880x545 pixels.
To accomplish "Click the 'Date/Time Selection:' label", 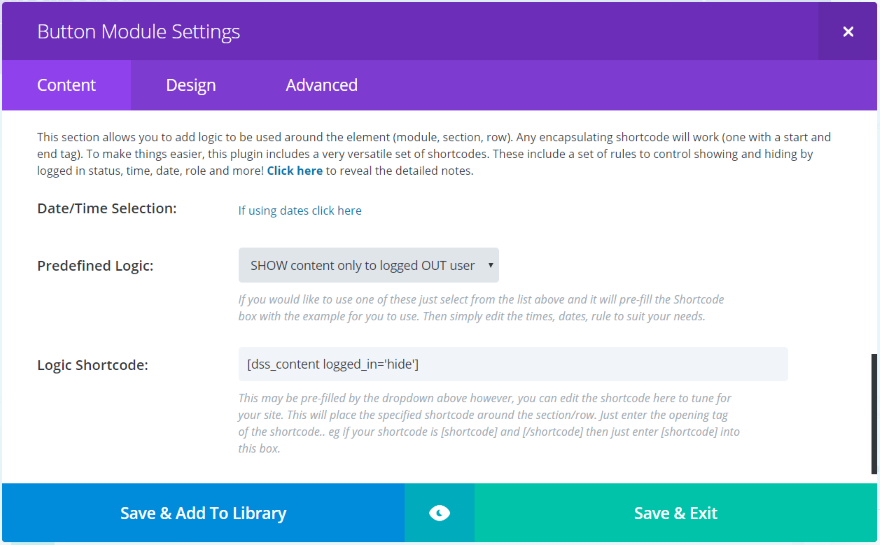I will coord(106,208).
